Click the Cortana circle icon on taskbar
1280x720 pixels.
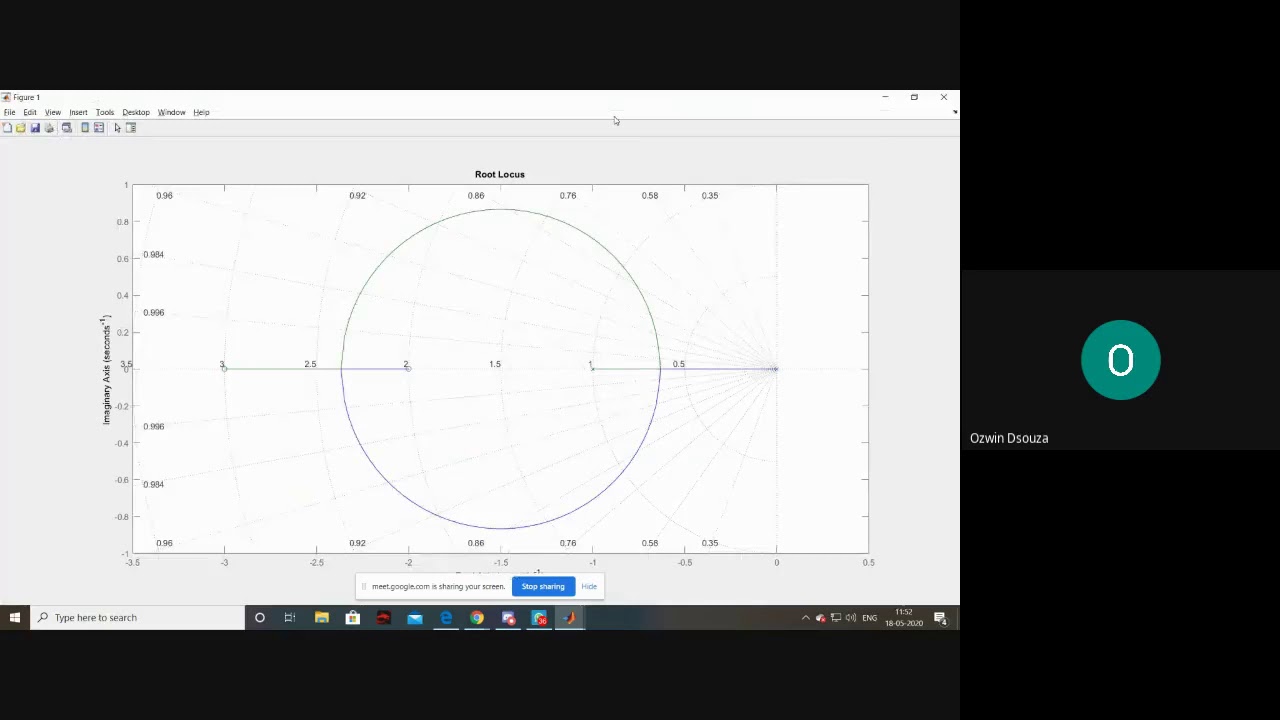(x=260, y=618)
